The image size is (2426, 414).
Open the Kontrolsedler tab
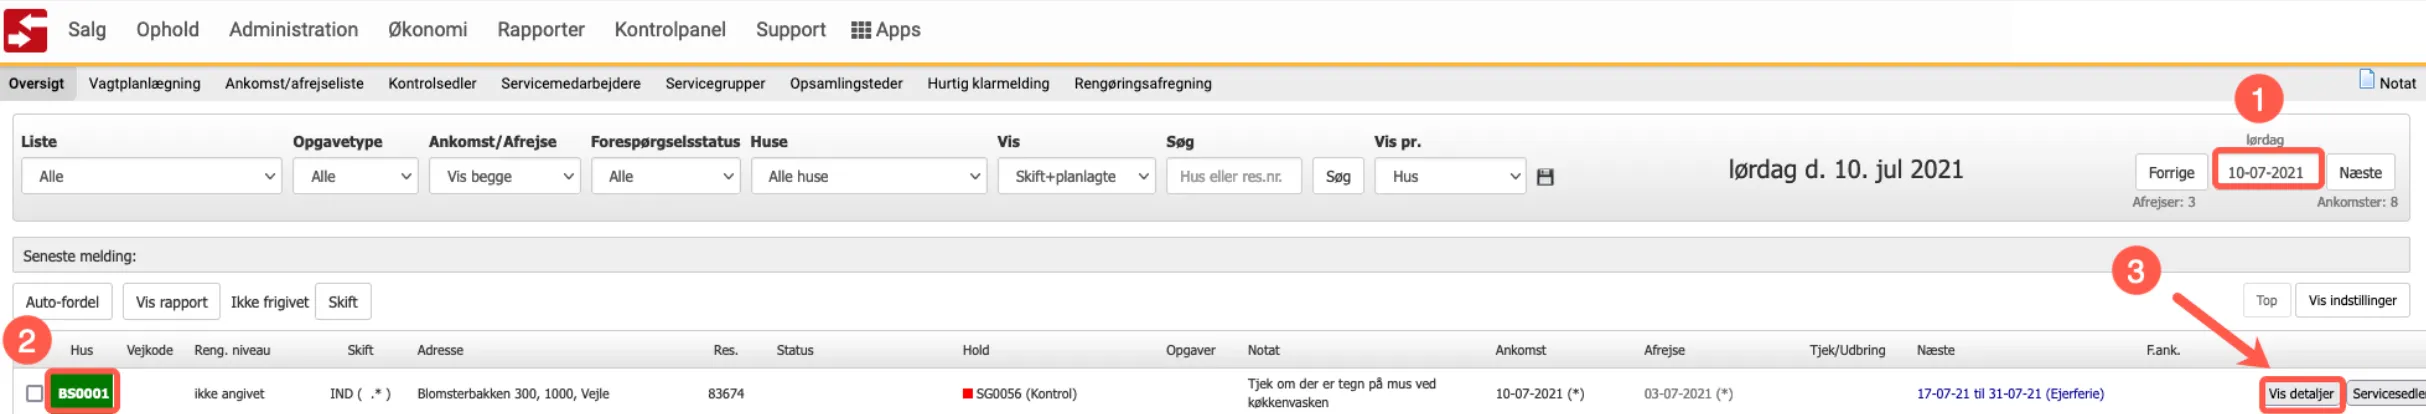pyautogui.click(x=432, y=83)
